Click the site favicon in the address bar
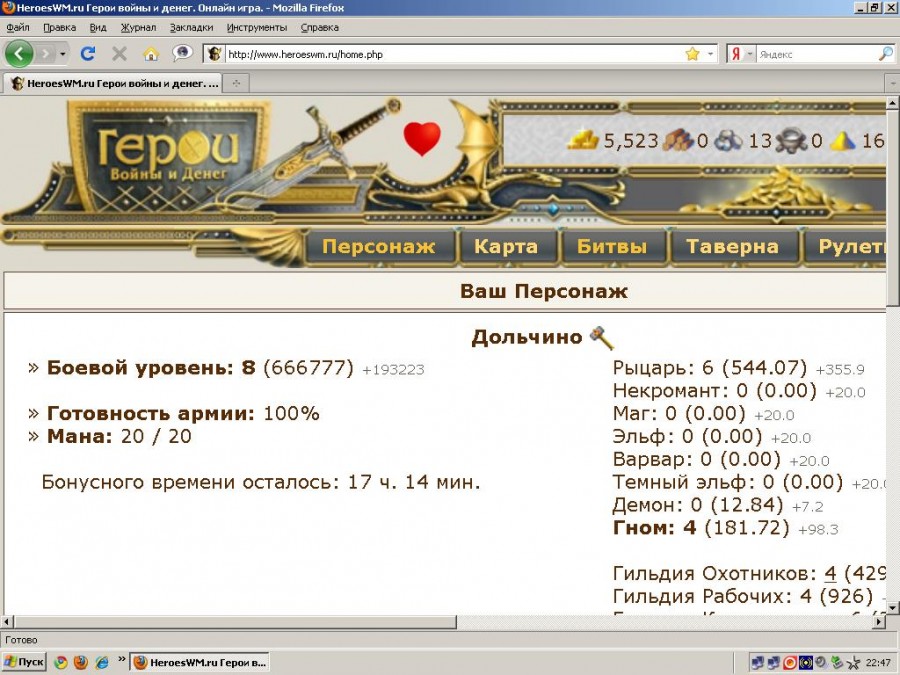 [214, 54]
